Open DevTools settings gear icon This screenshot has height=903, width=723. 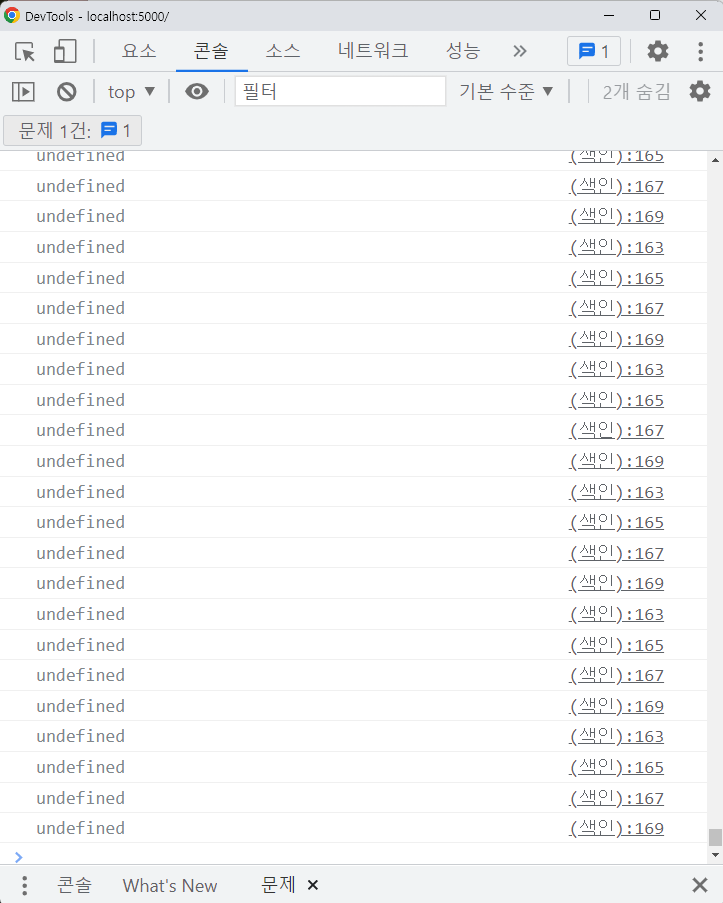point(657,51)
